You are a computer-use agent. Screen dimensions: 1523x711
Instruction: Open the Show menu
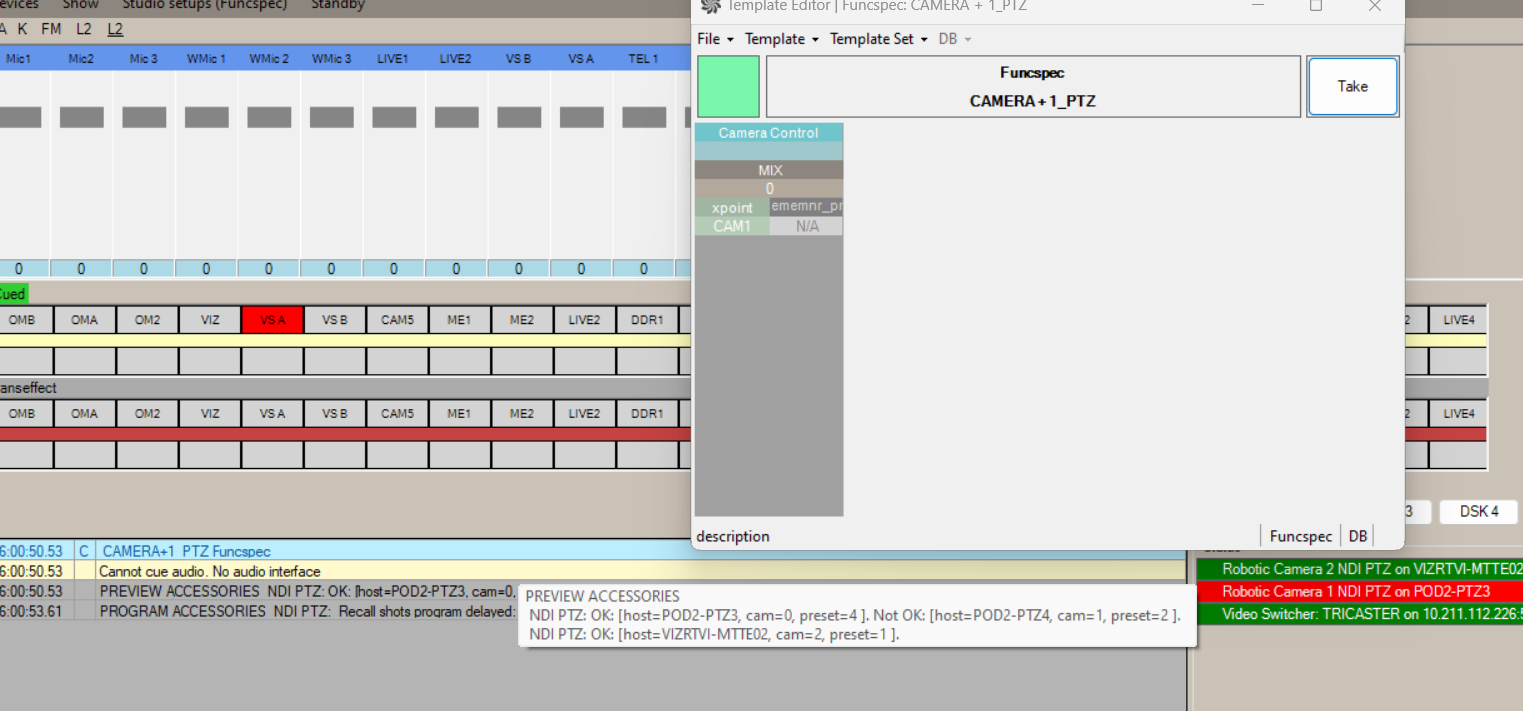click(x=80, y=5)
